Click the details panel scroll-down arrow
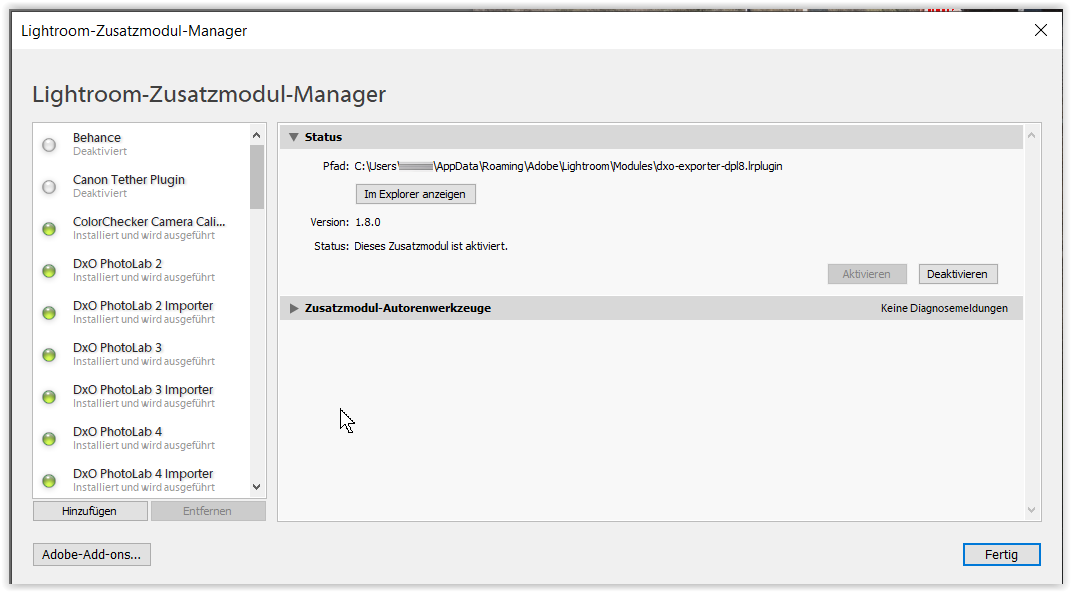 point(1031,509)
